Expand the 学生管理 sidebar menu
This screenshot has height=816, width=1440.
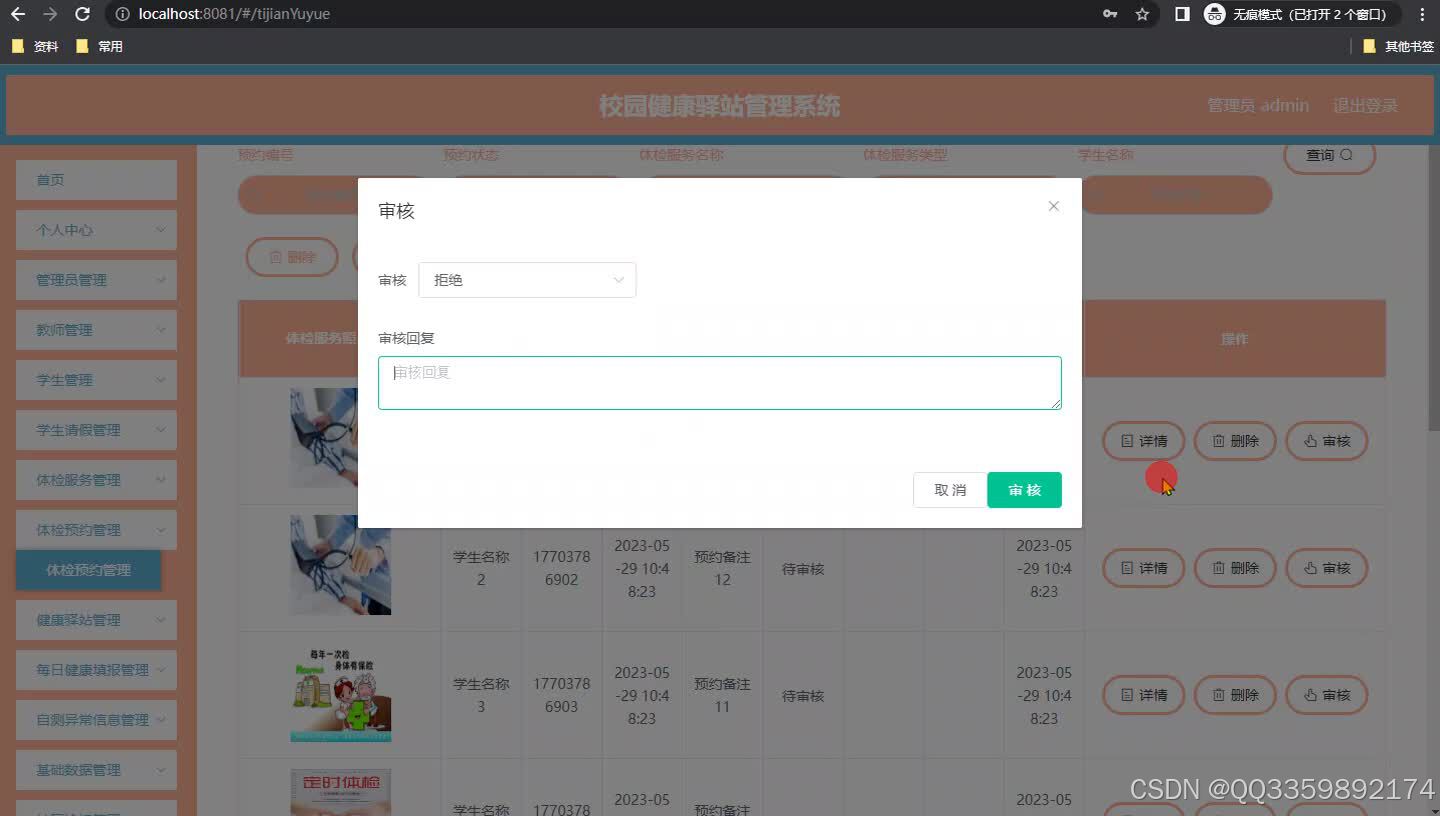(x=96, y=380)
